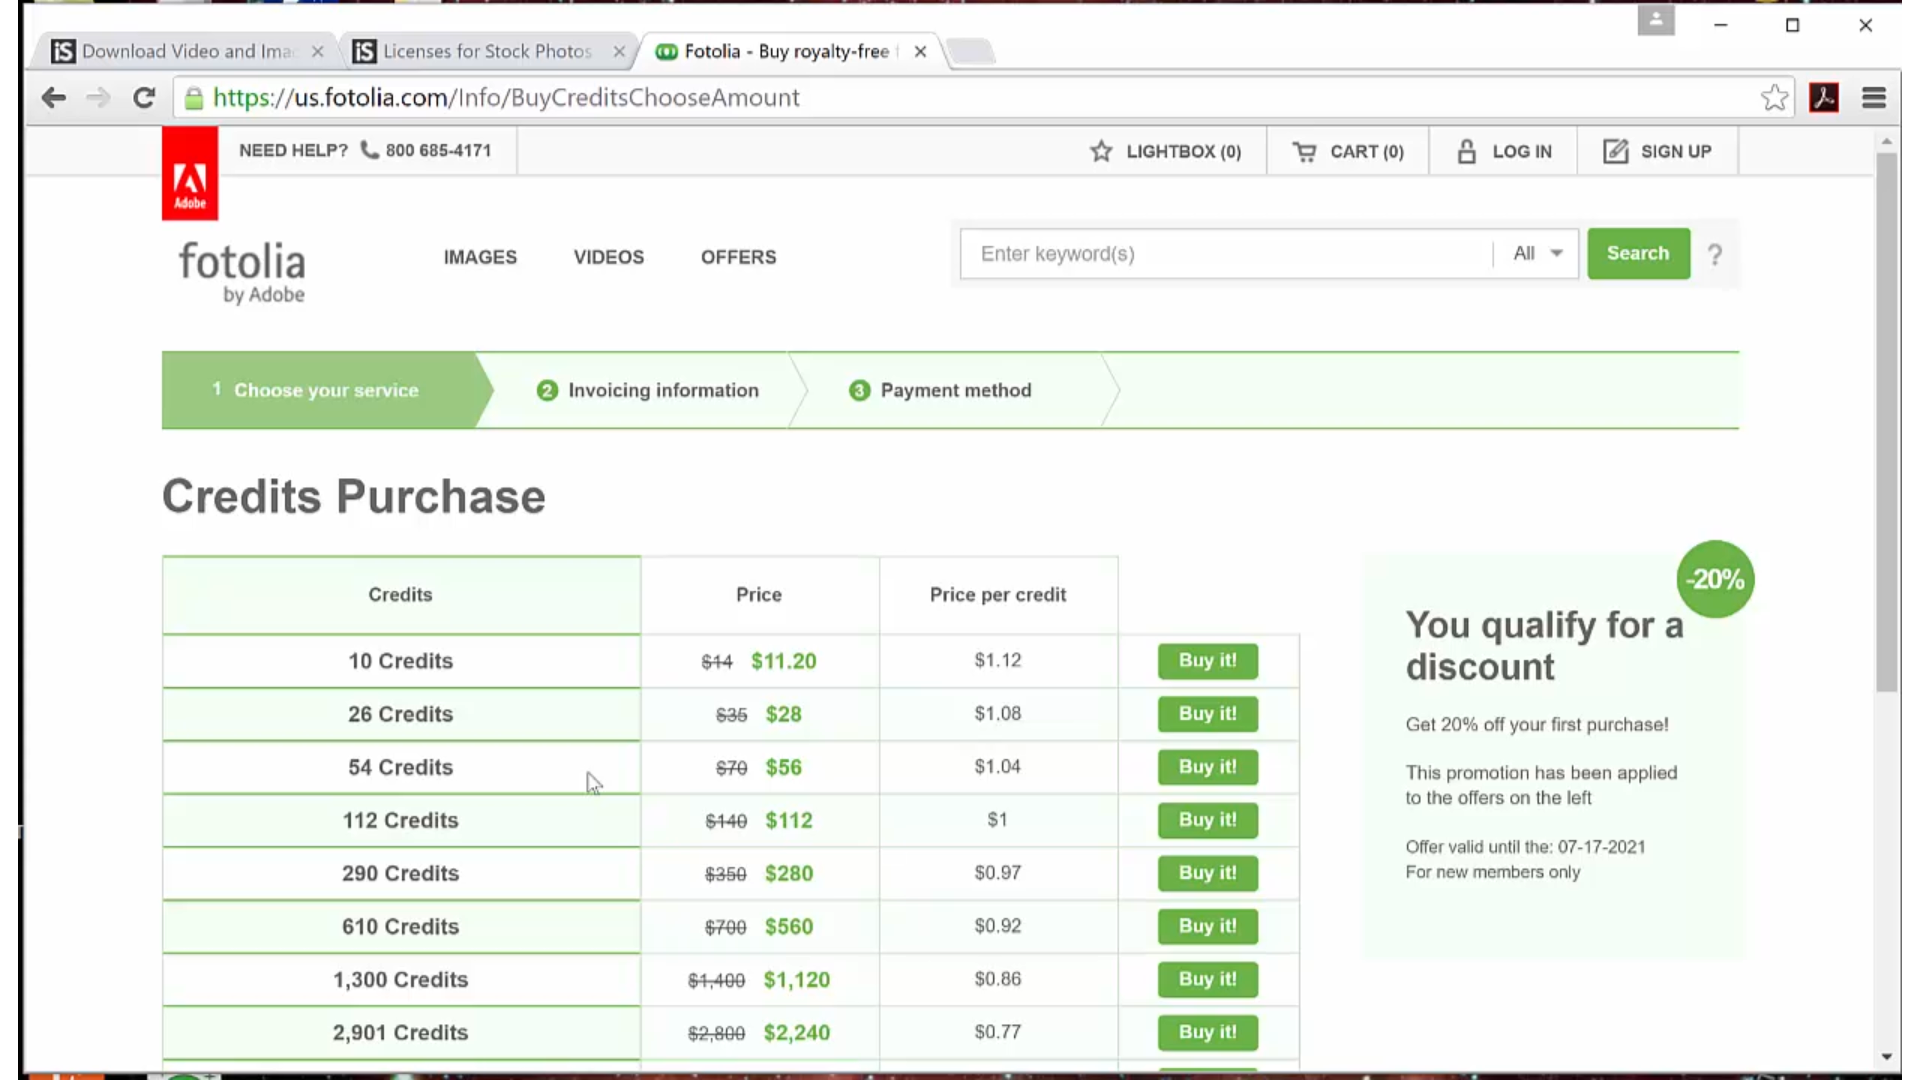Click the -20% discount badge
The height and width of the screenshot is (1080, 1920).
1715,579
